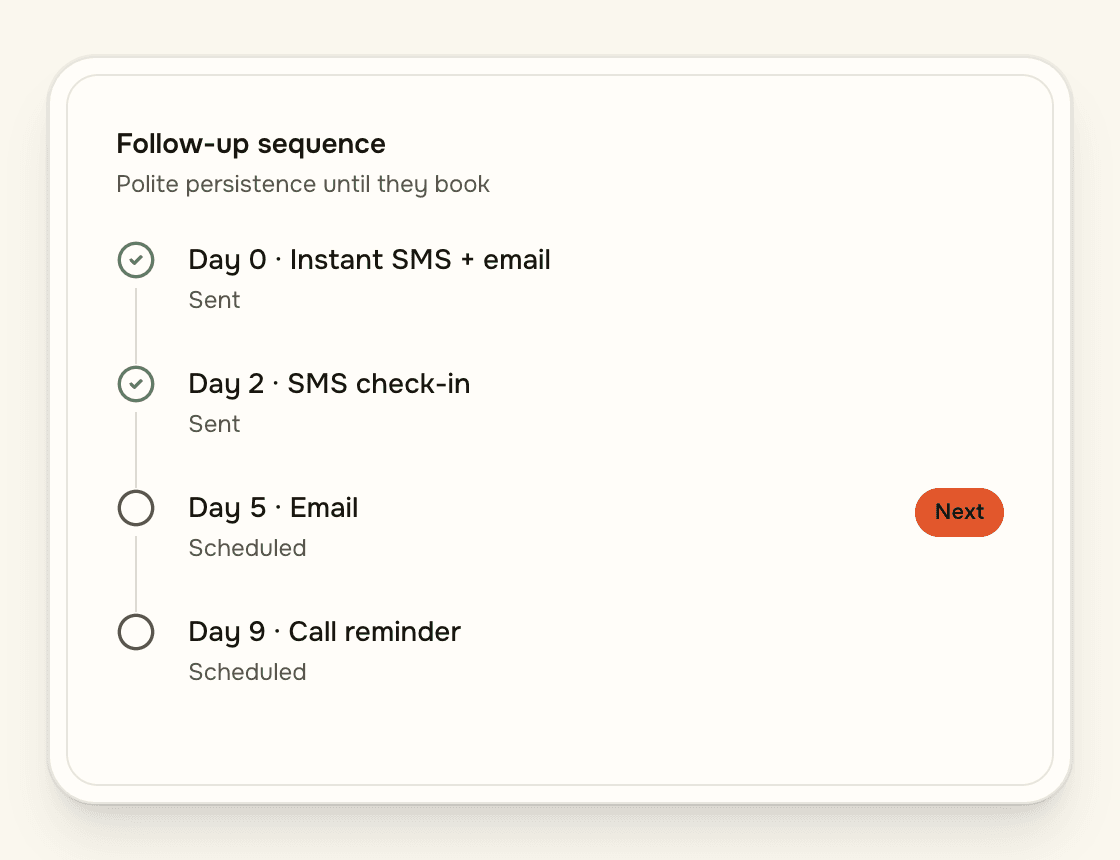1120x860 pixels.
Task: Select the empty Day 5 step circle
Action: 136,508
